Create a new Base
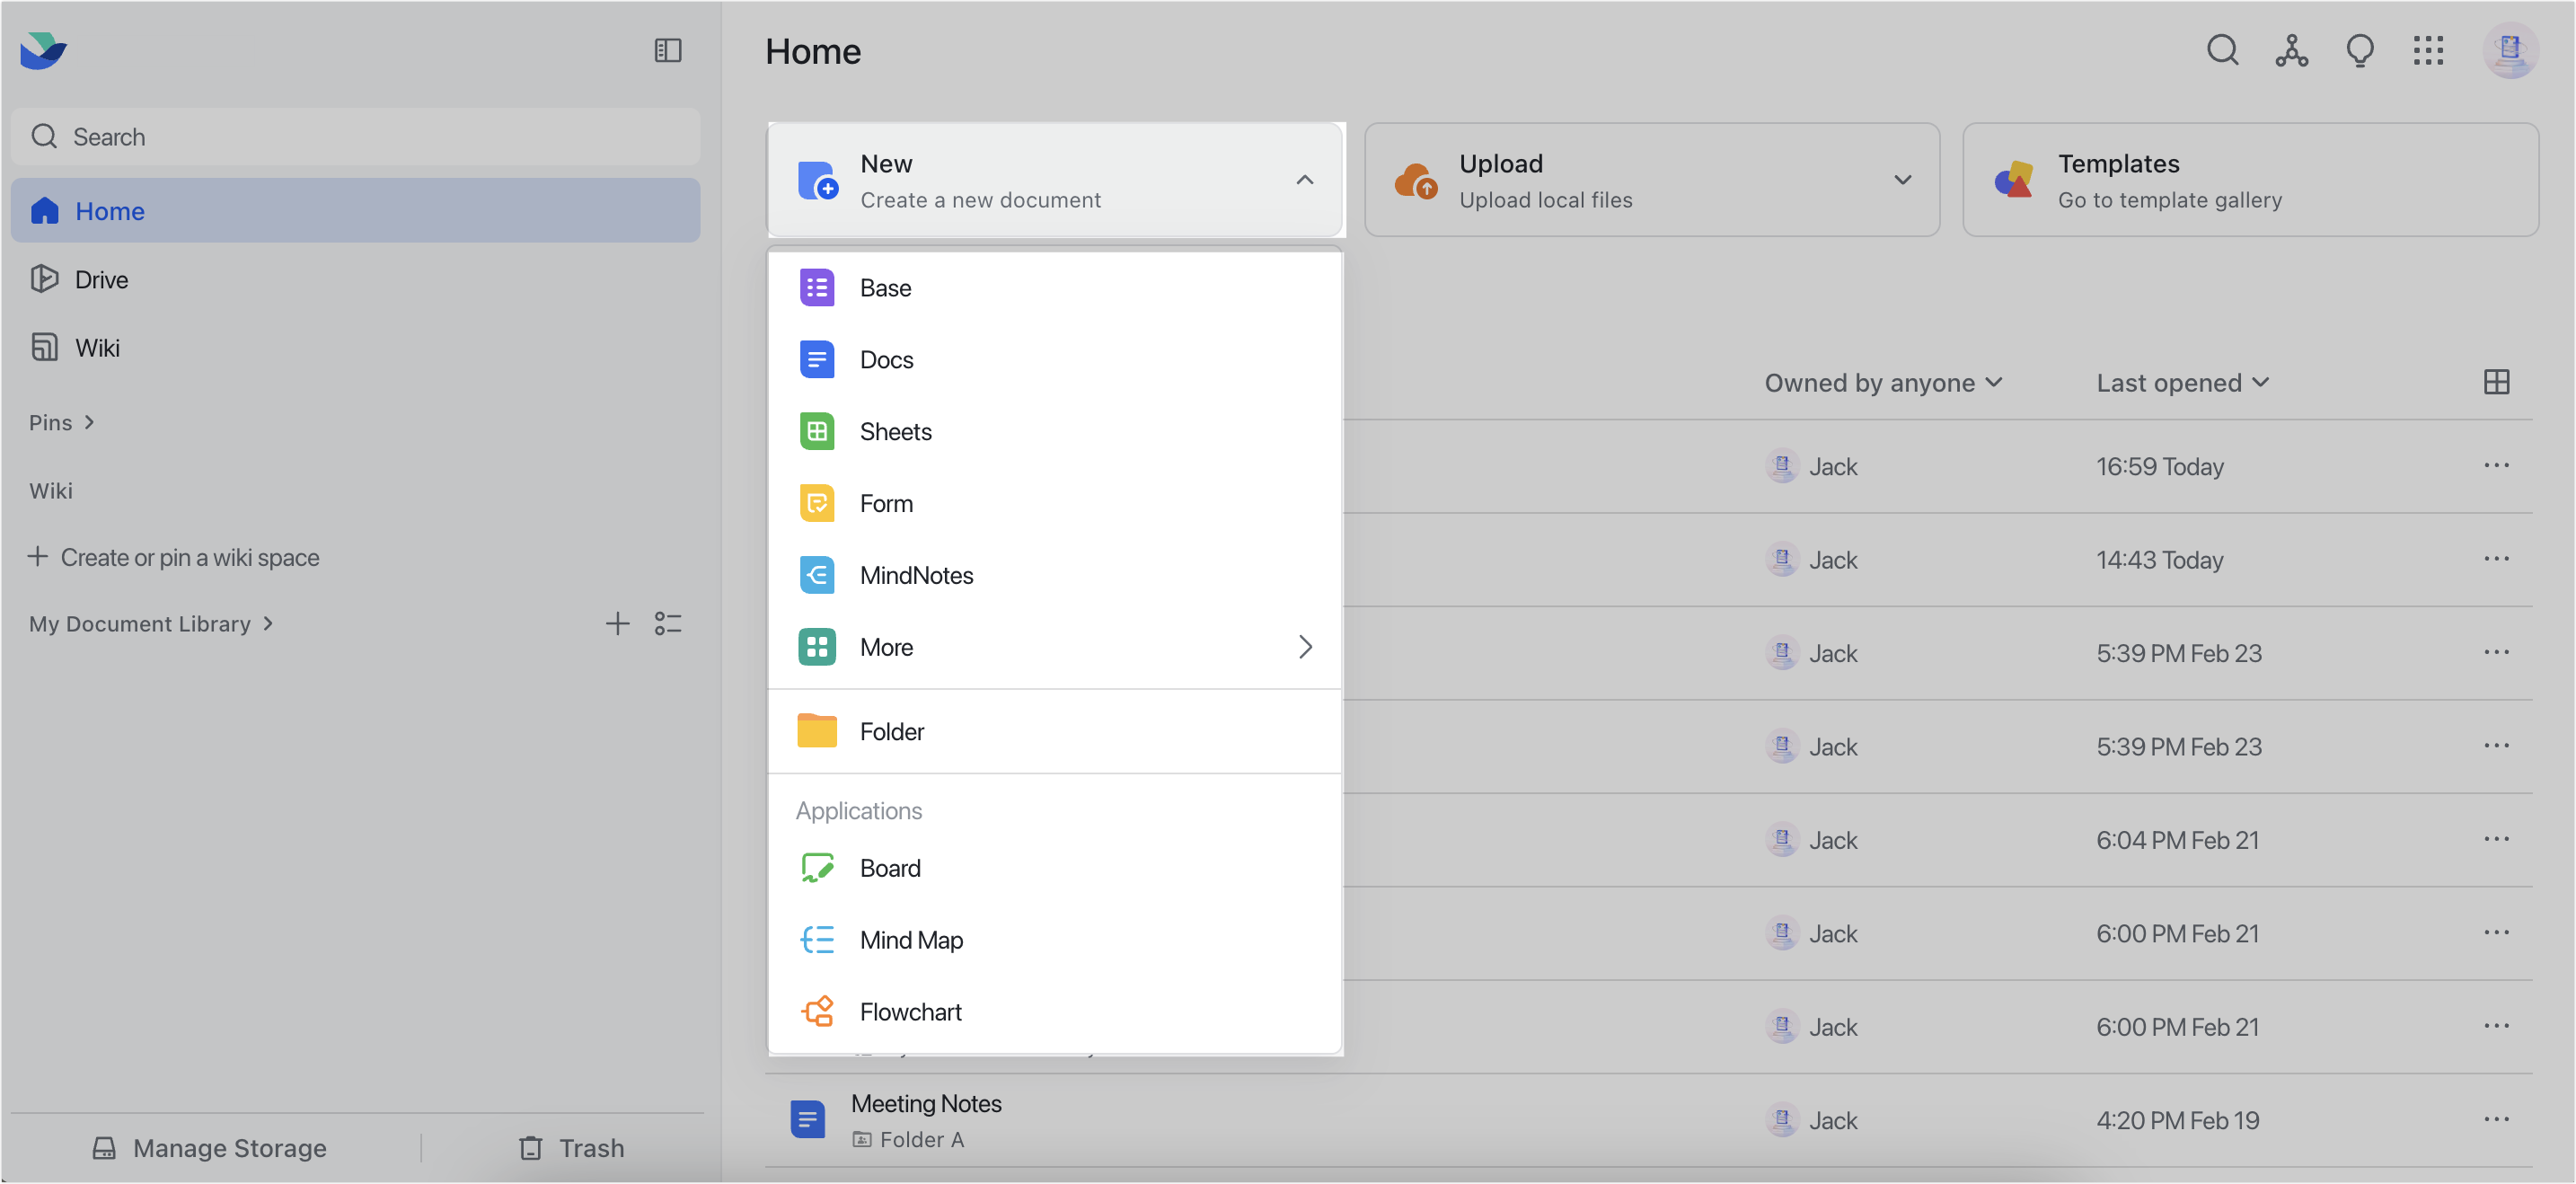Viewport: 2576px width, 1184px height. click(1054, 288)
